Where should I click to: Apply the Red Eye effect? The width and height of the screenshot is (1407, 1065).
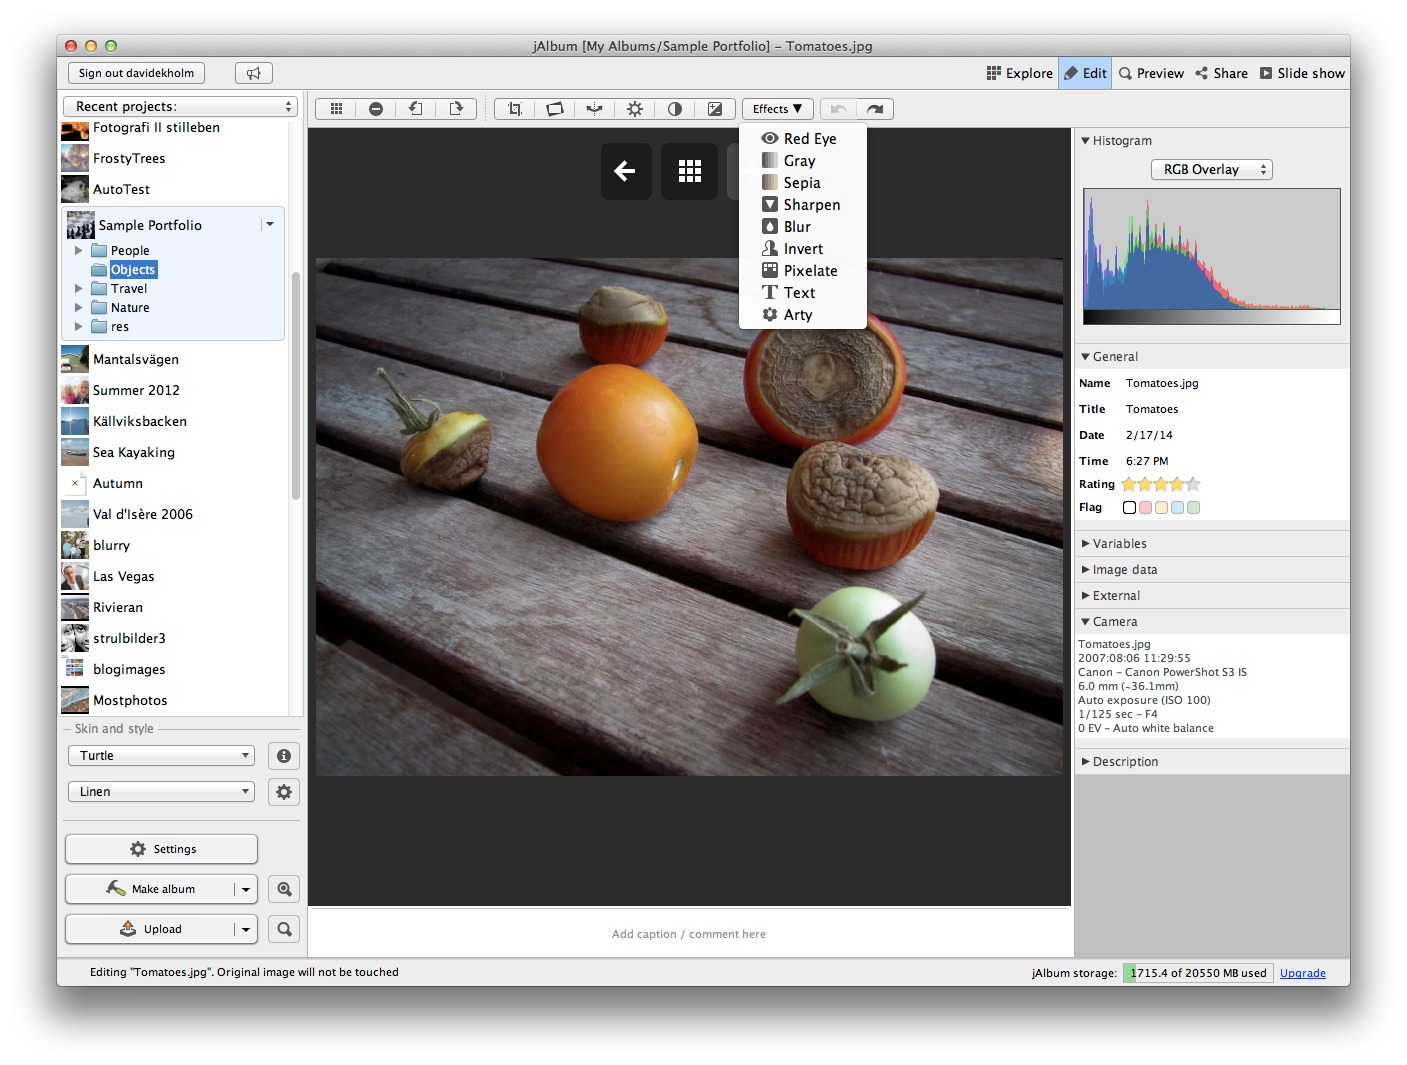click(802, 139)
